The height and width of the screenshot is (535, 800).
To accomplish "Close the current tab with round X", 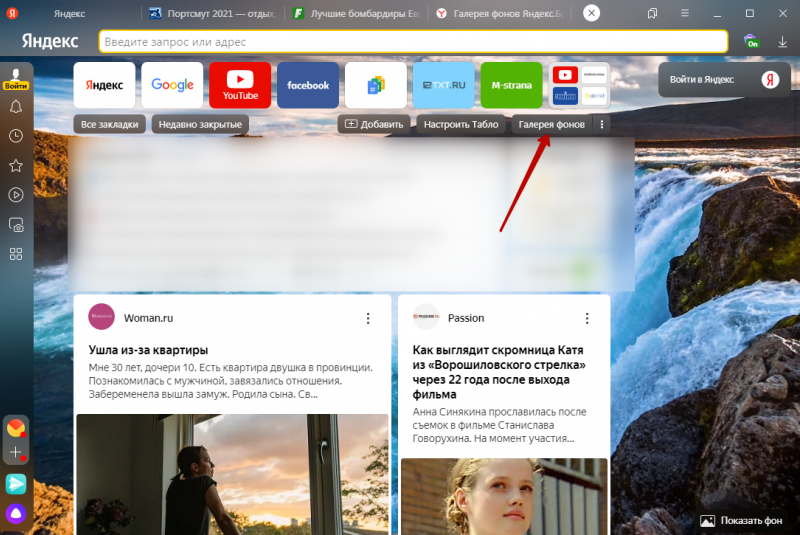I will pos(591,13).
